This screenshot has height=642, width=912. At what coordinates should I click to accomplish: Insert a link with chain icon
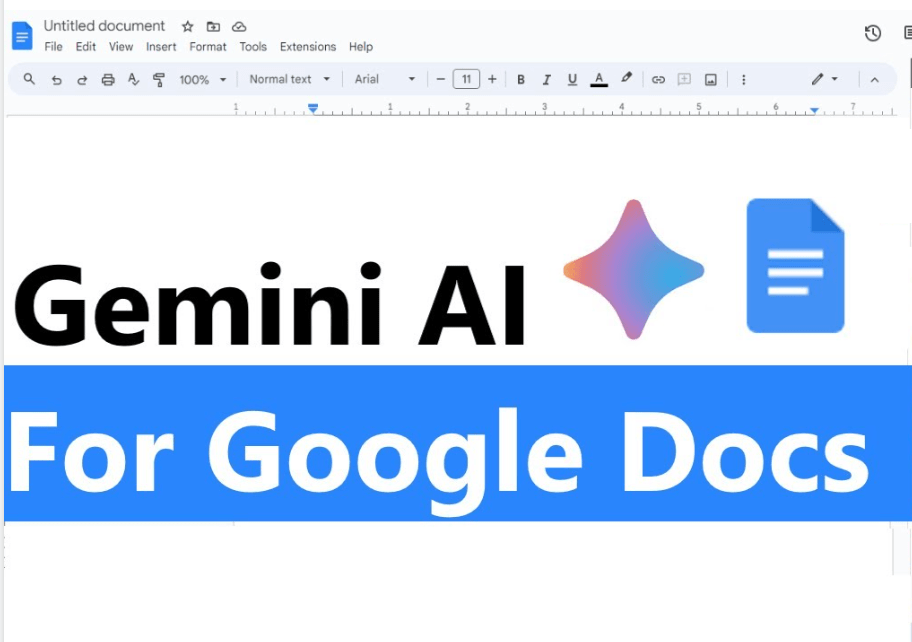658,80
